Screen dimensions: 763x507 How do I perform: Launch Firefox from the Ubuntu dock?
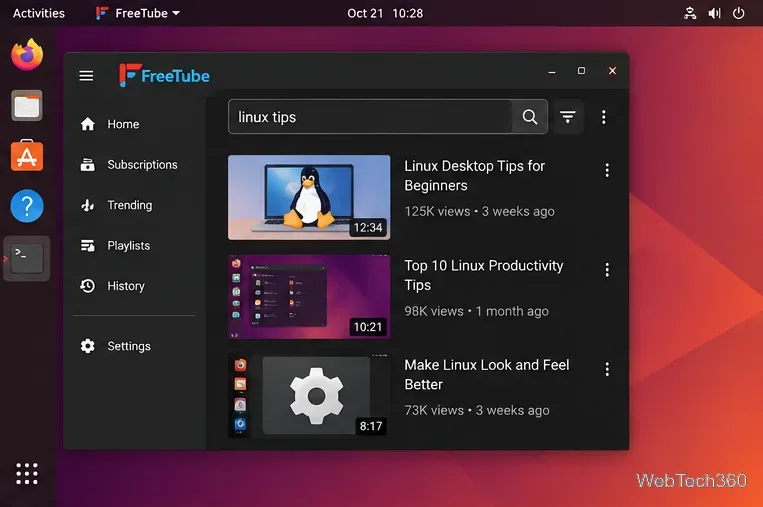(27, 54)
